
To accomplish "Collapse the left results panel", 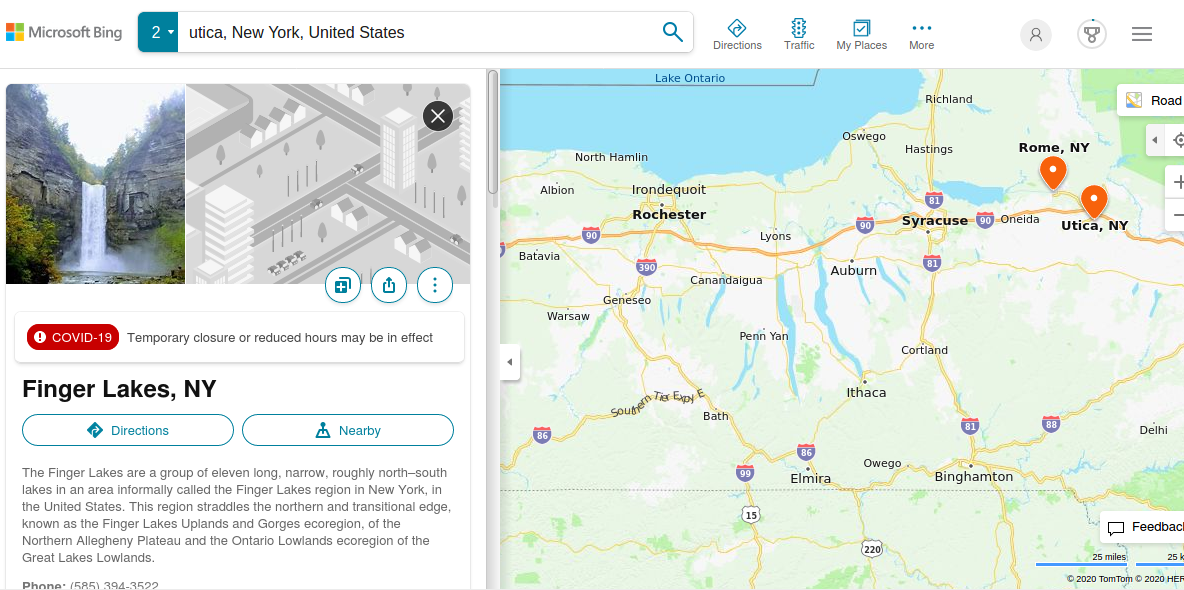I will tap(510, 362).
